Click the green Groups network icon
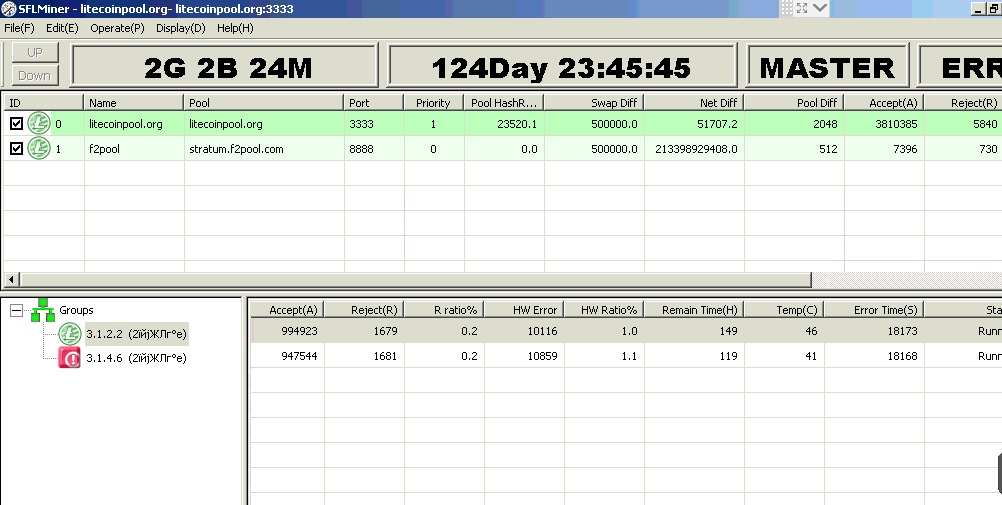Screen dimensions: 1002x505 [42, 310]
